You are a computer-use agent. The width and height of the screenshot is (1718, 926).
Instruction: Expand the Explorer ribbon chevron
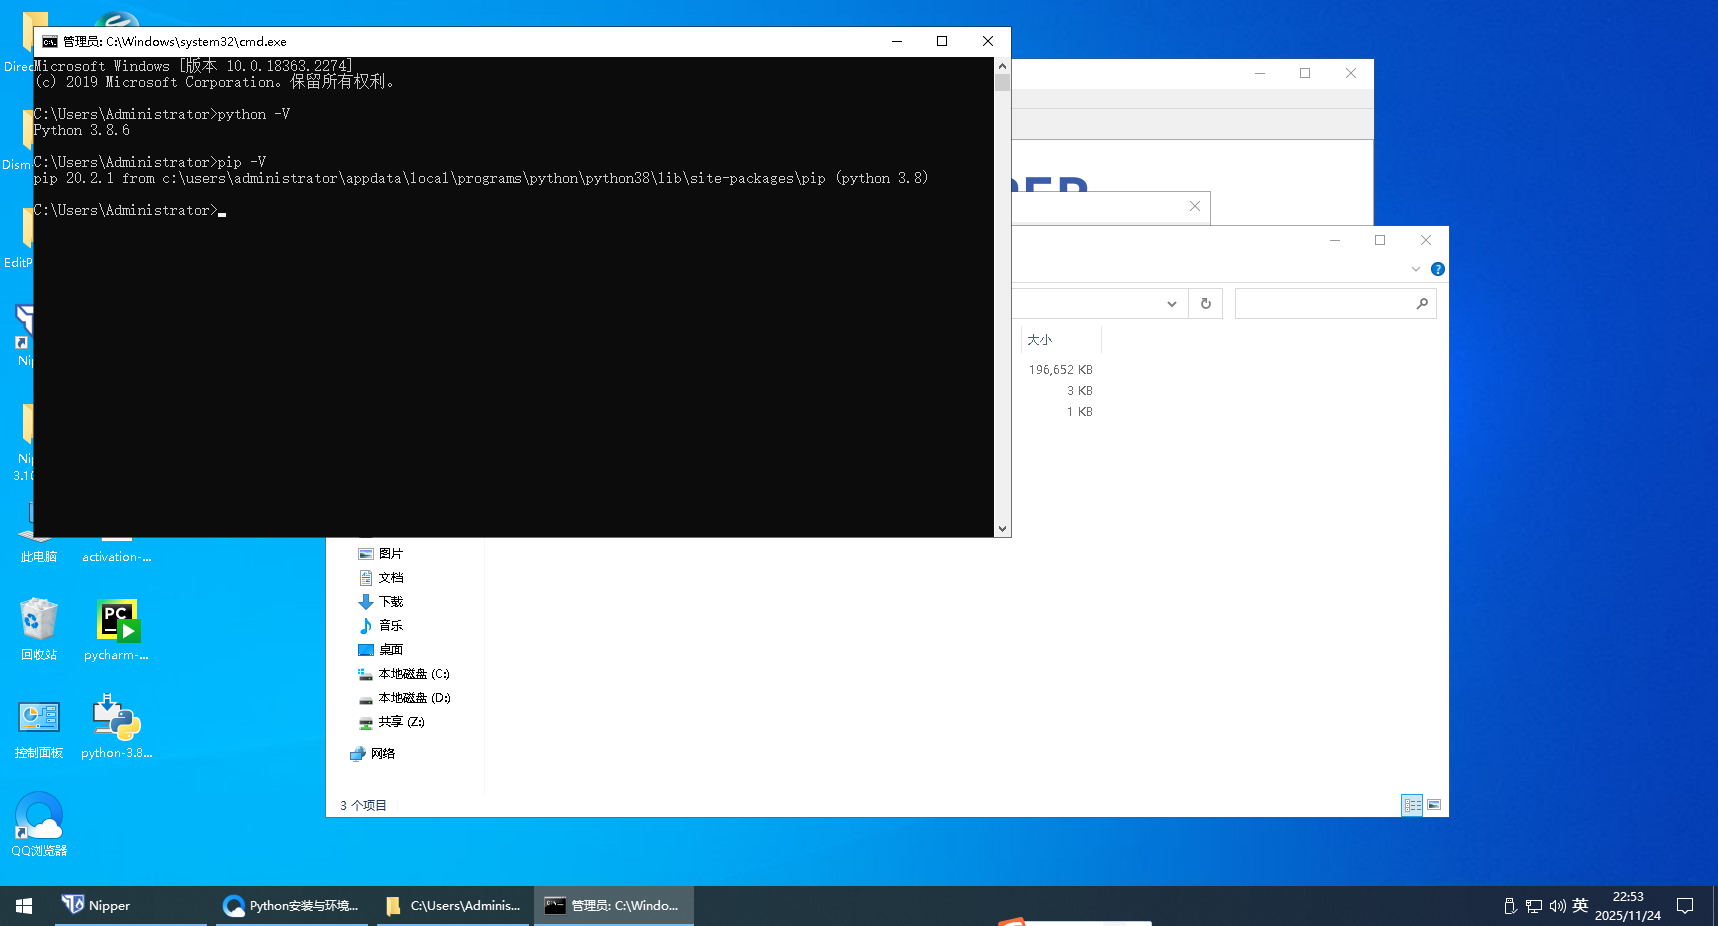tap(1415, 269)
